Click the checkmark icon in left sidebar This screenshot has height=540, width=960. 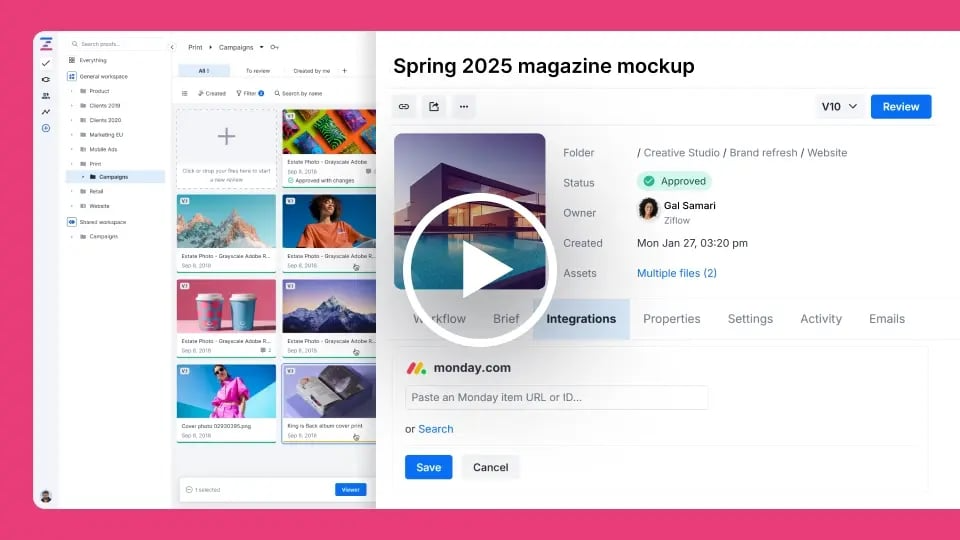tap(45, 63)
